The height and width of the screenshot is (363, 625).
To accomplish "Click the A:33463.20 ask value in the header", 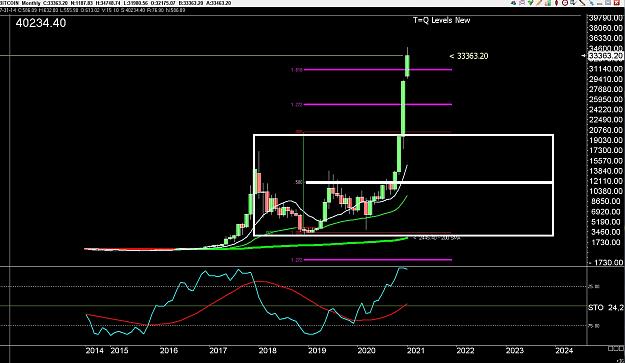I will 219,3.
